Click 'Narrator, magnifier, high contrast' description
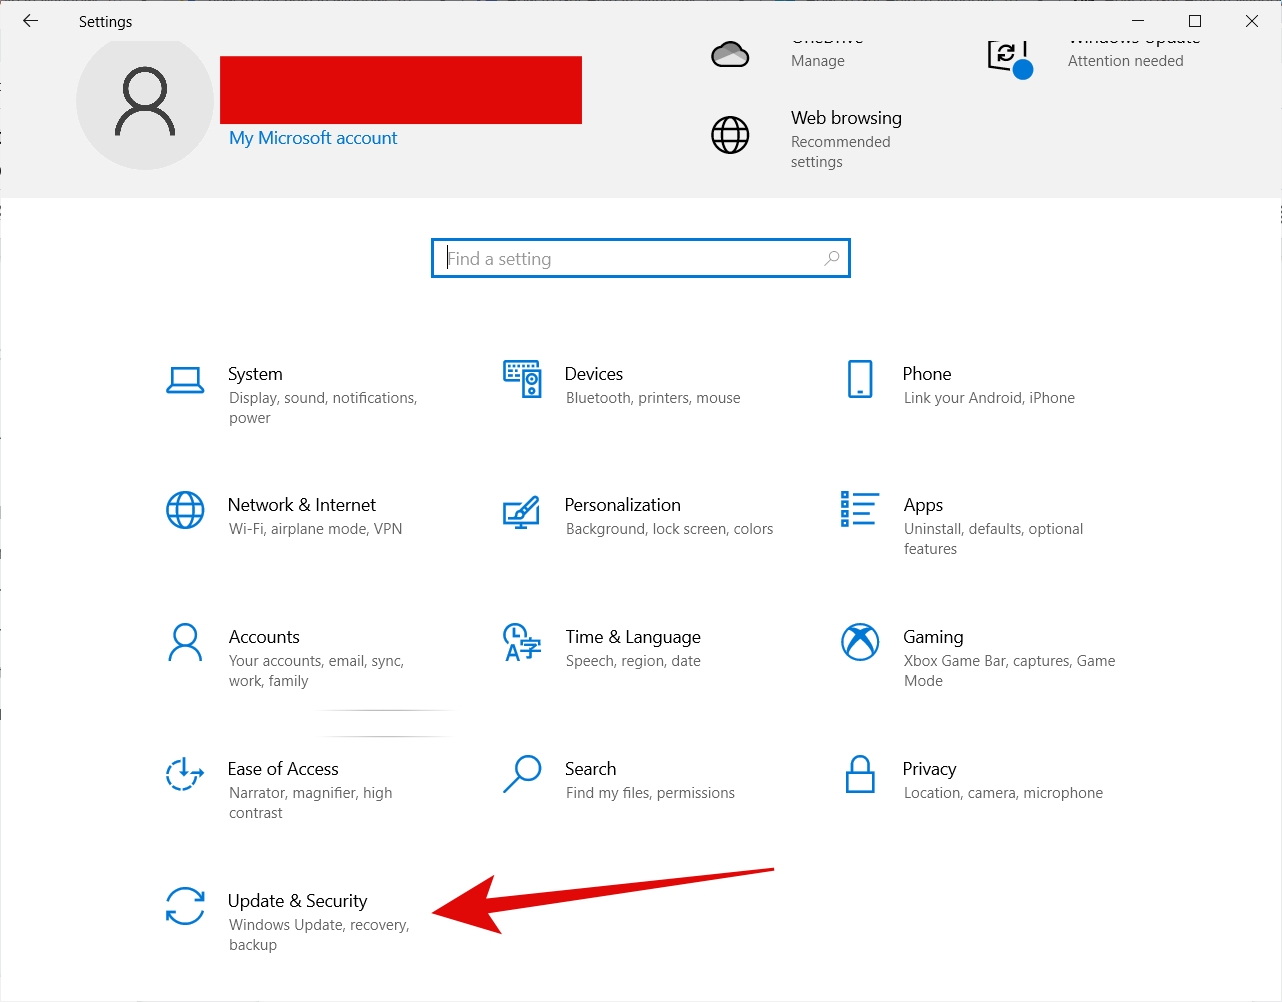 [x=310, y=803]
